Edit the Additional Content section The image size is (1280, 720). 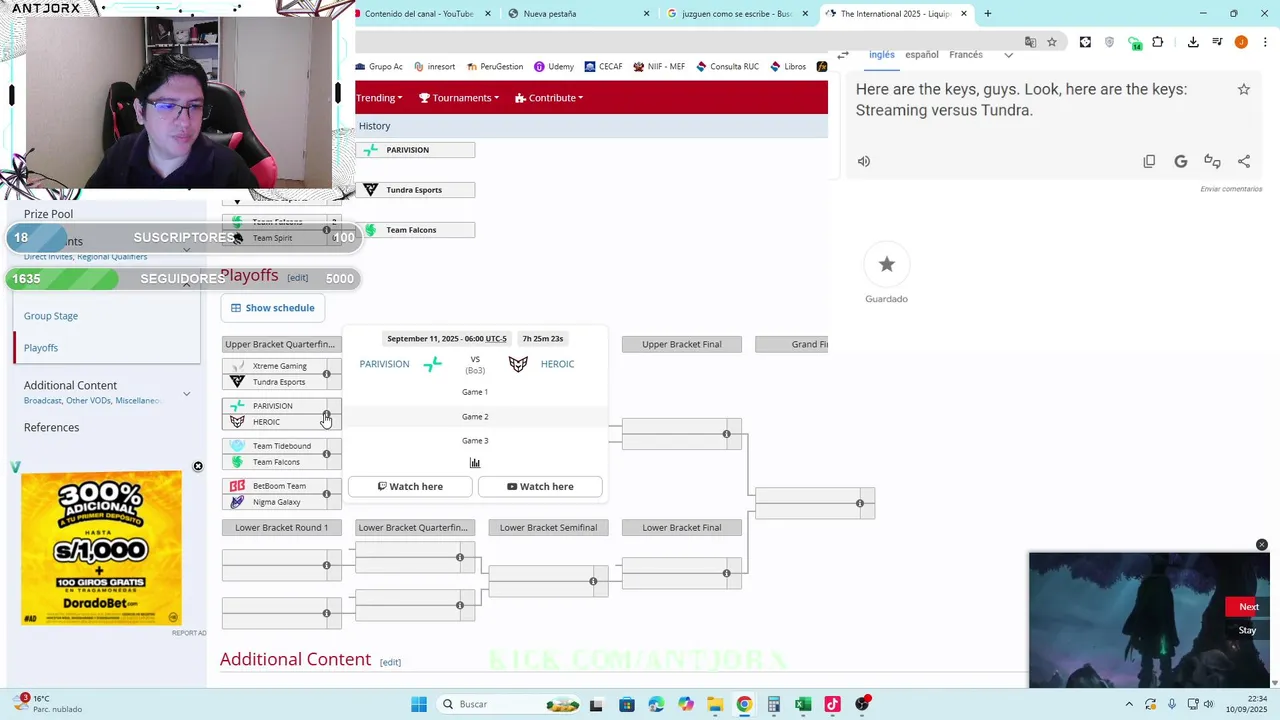point(390,662)
